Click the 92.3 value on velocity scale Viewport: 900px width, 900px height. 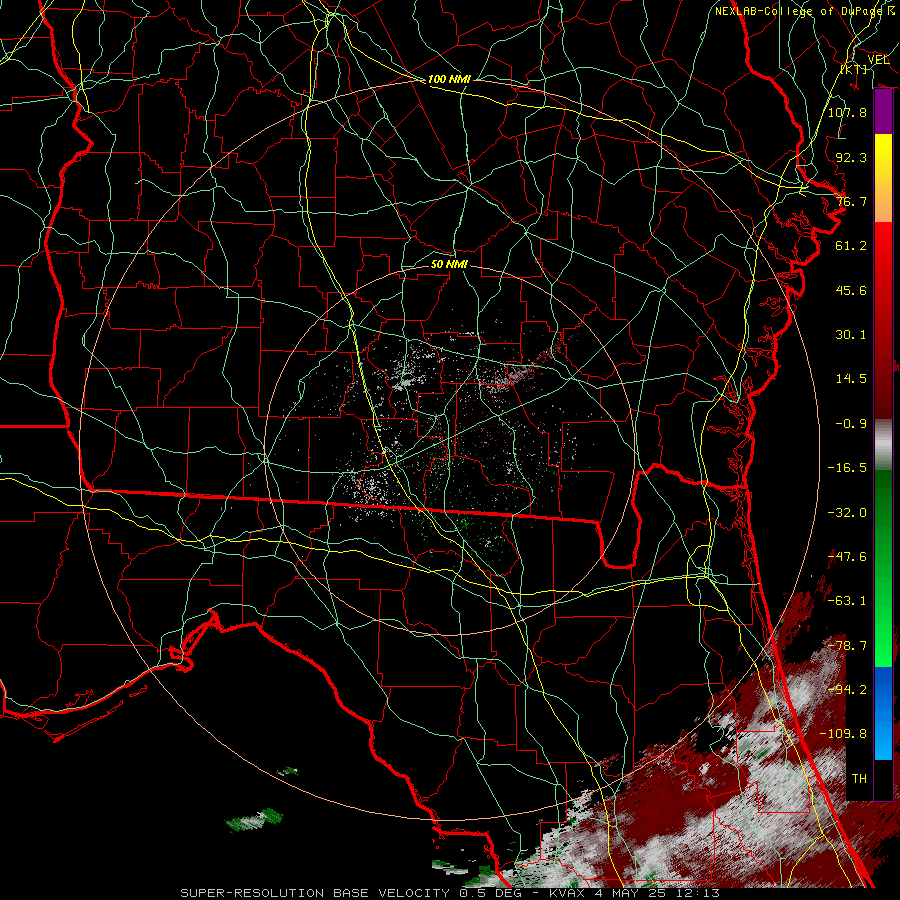click(x=851, y=157)
